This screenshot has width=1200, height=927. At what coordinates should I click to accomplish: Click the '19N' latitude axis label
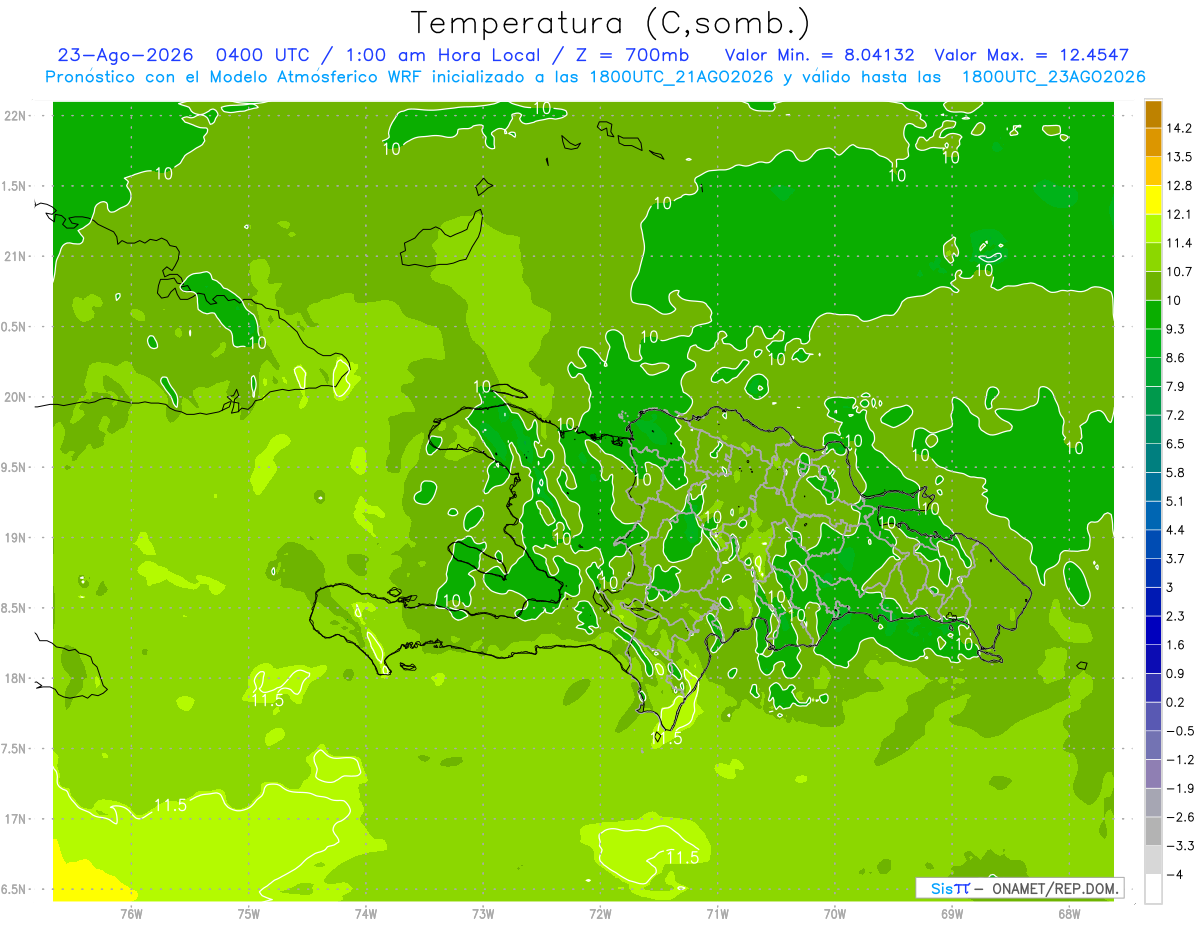16,538
